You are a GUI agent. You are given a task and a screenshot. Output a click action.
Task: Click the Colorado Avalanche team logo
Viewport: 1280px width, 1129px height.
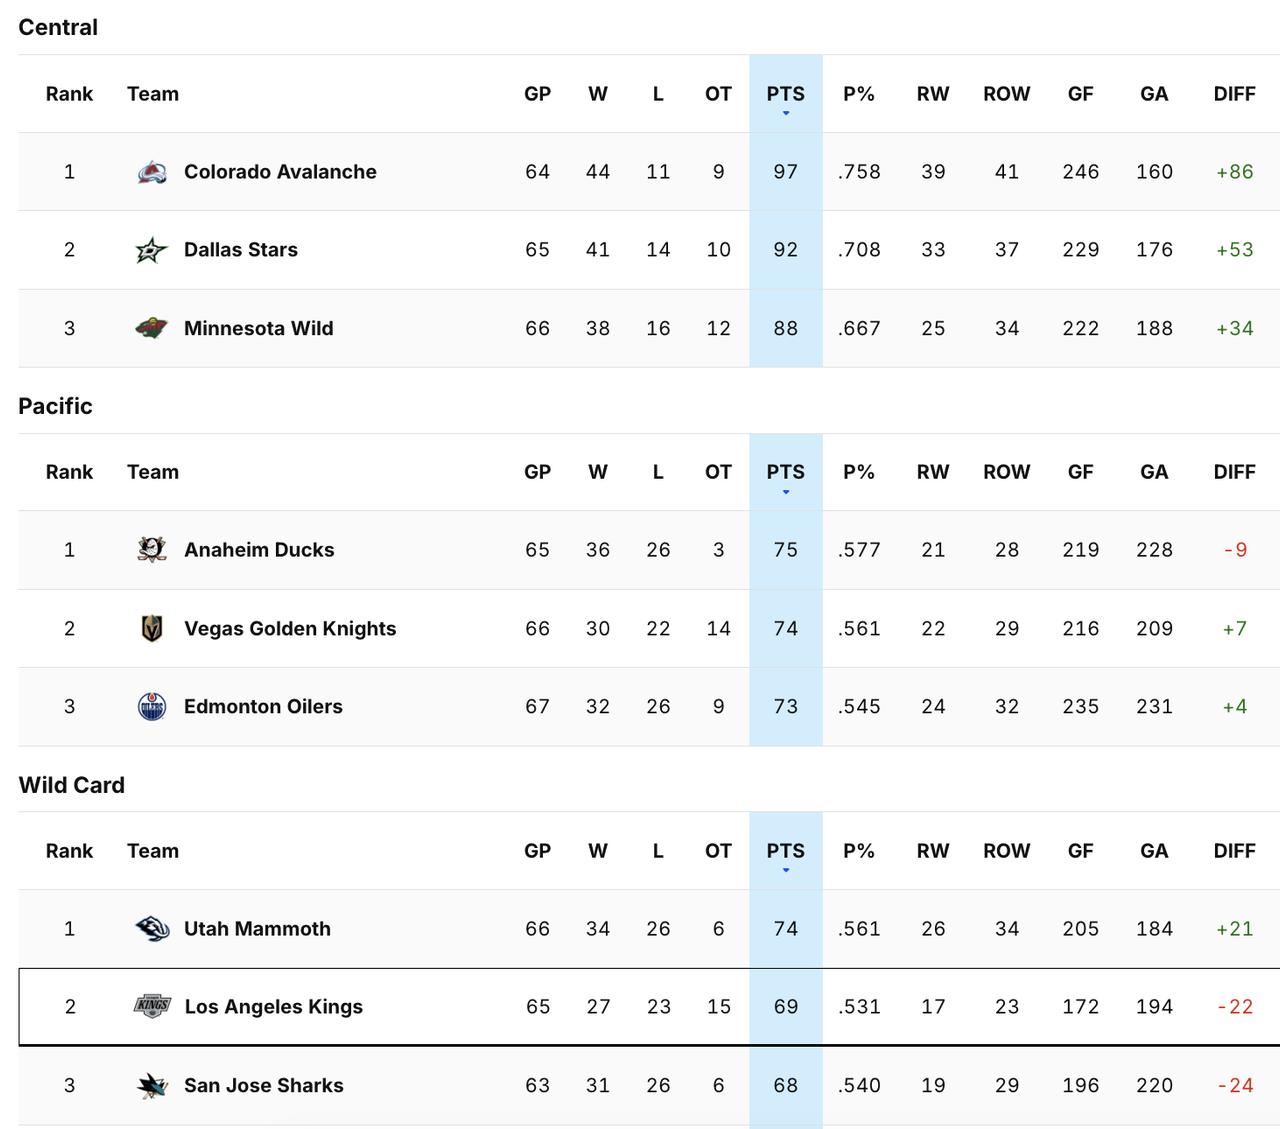coord(151,171)
